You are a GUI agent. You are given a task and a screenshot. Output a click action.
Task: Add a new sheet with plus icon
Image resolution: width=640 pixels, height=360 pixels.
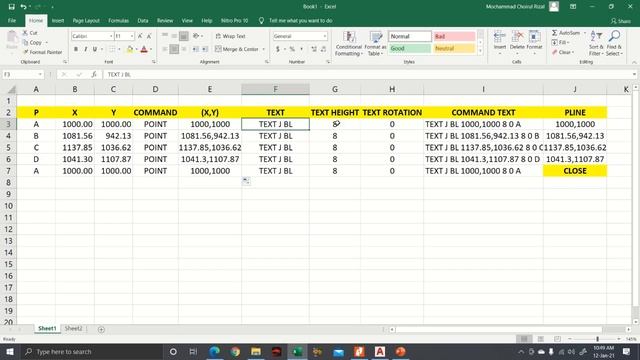click(x=101, y=329)
